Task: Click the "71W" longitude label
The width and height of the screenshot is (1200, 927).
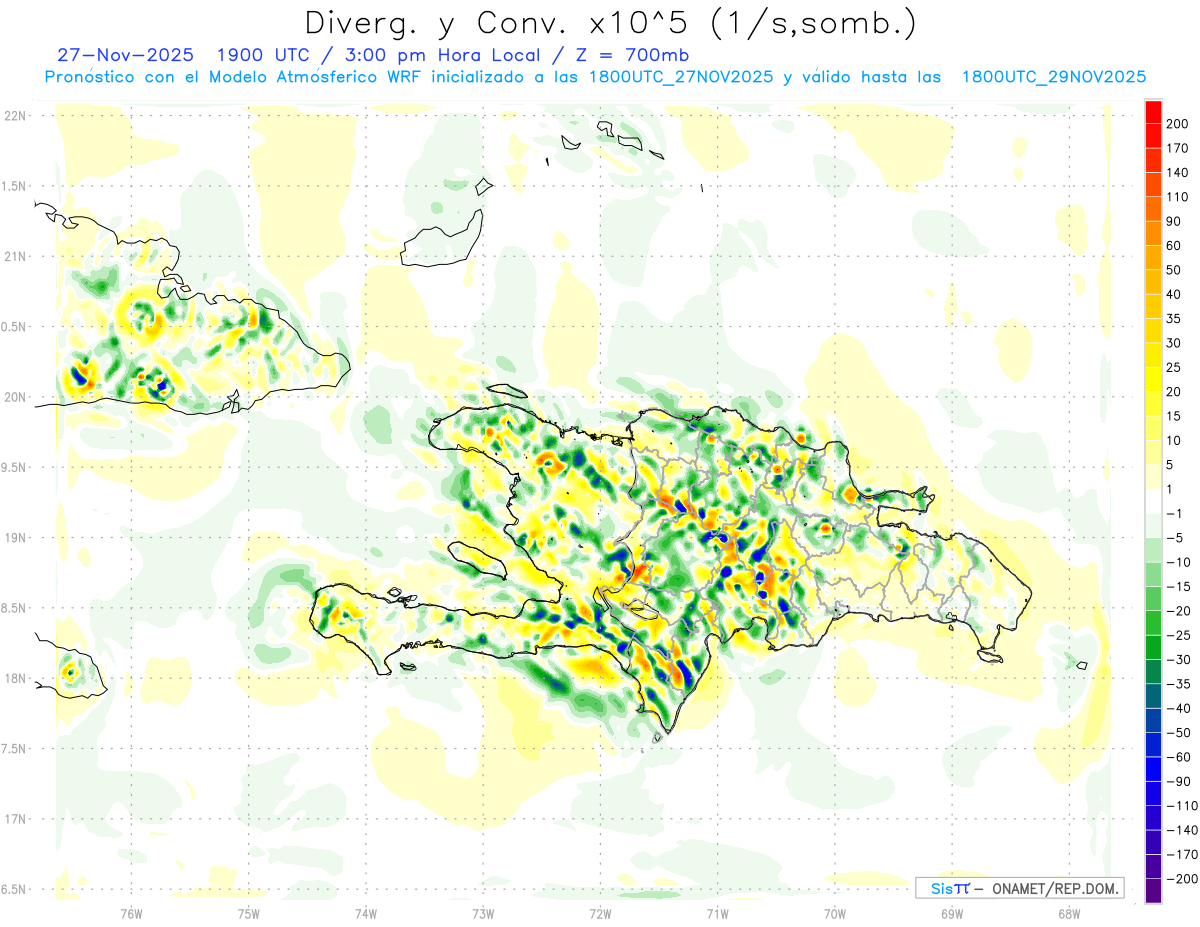Action: 717,913
